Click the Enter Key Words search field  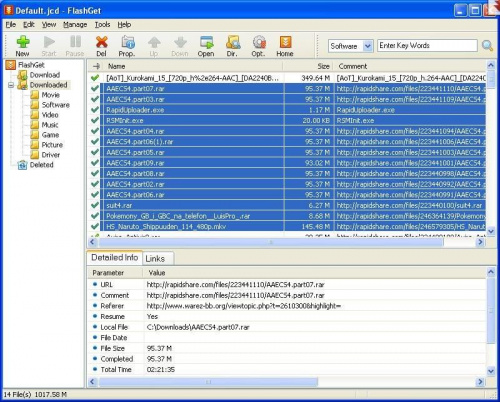pos(427,46)
